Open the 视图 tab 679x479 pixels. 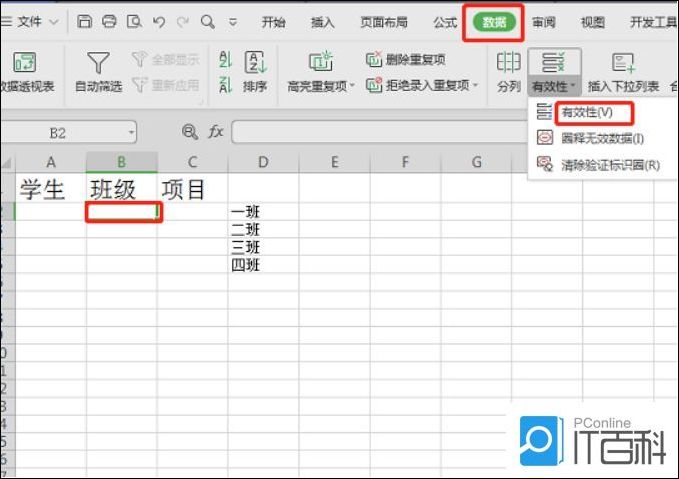pos(593,22)
